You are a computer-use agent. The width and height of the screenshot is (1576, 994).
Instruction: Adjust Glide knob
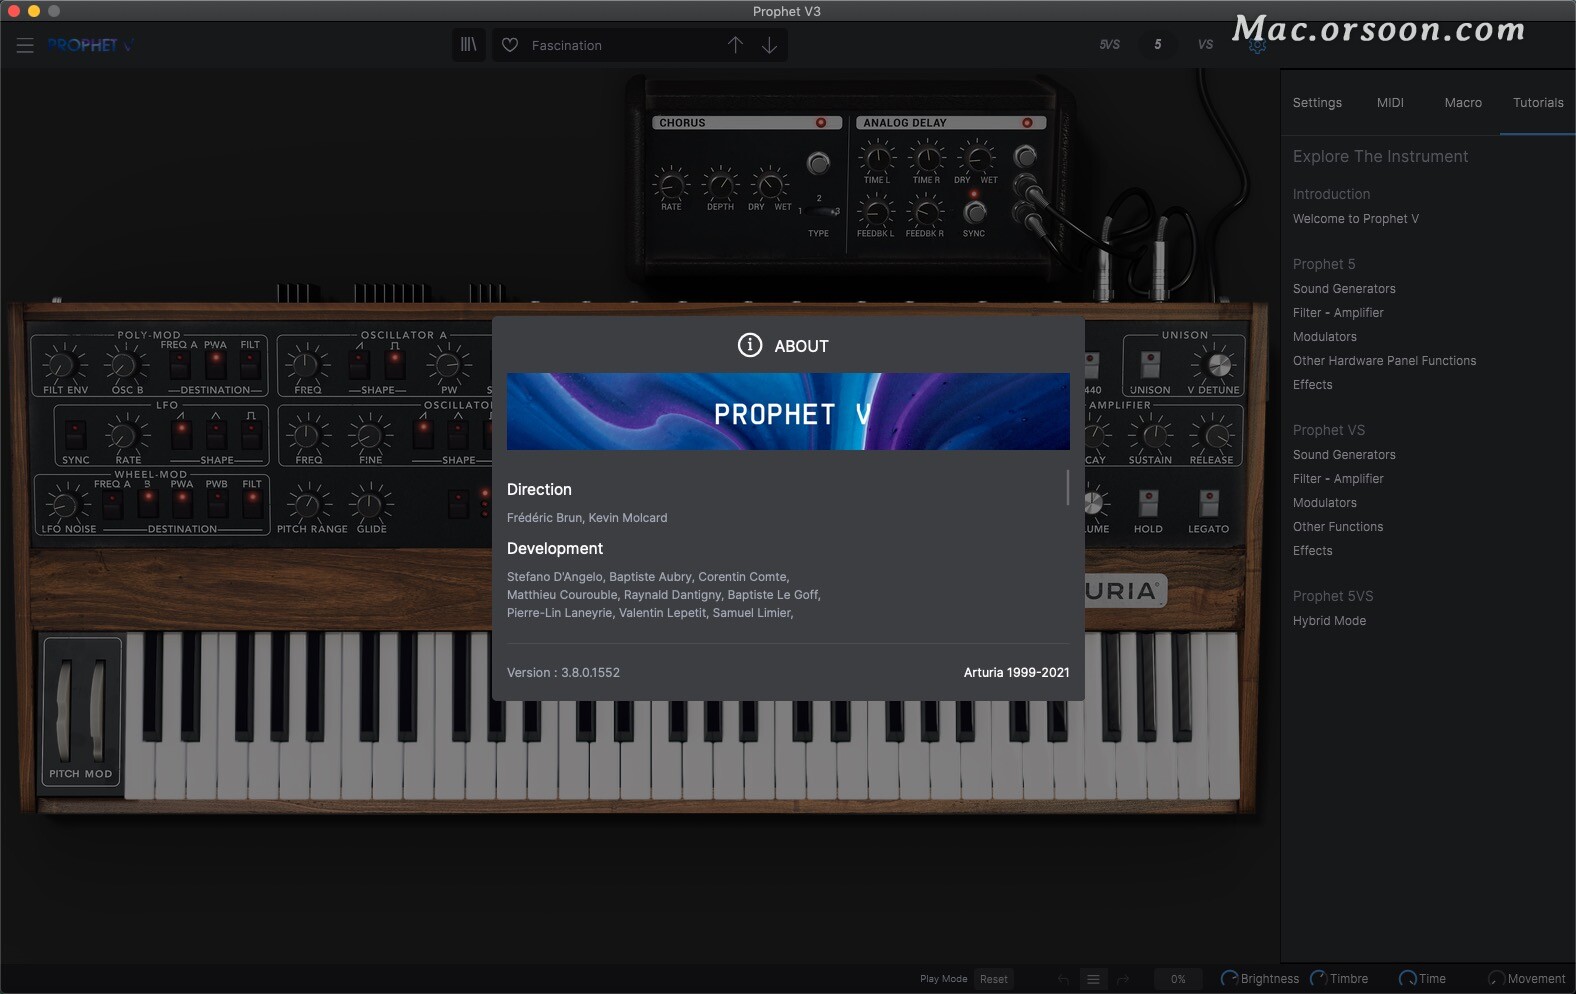pyautogui.click(x=371, y=504)
